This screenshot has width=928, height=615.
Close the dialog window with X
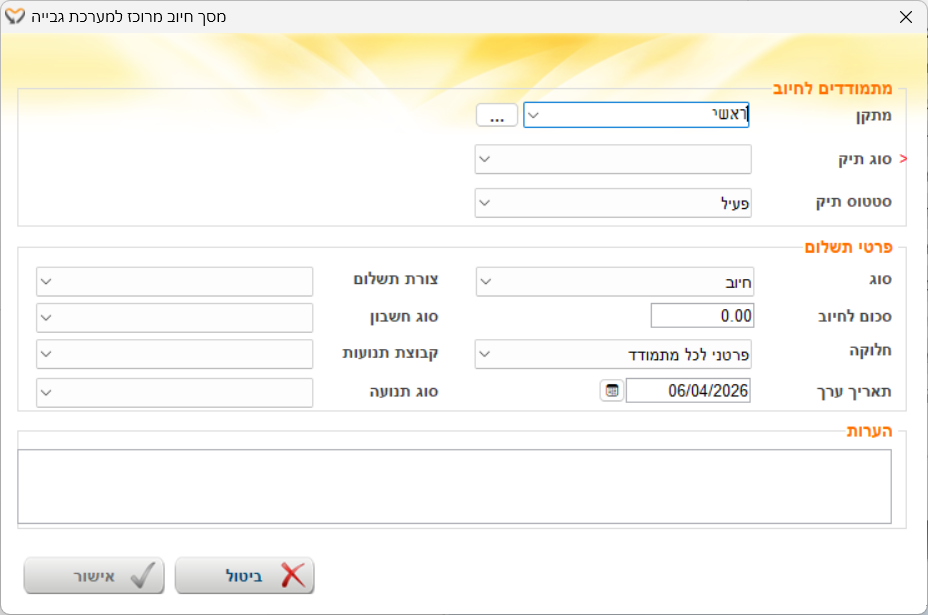(x=905, y=17)
